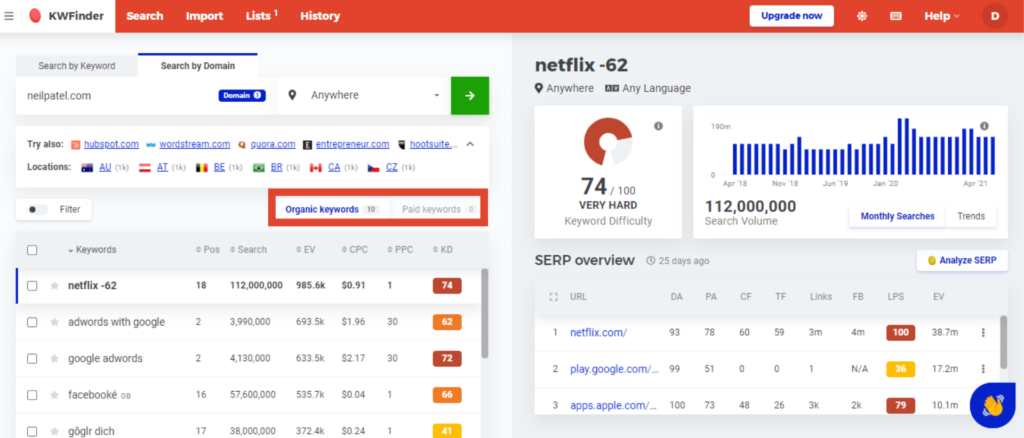Image resolution: width=1024 pixels, height=438 pixels.
Task: Toggle the Filter switch
Action: [39, 210]
